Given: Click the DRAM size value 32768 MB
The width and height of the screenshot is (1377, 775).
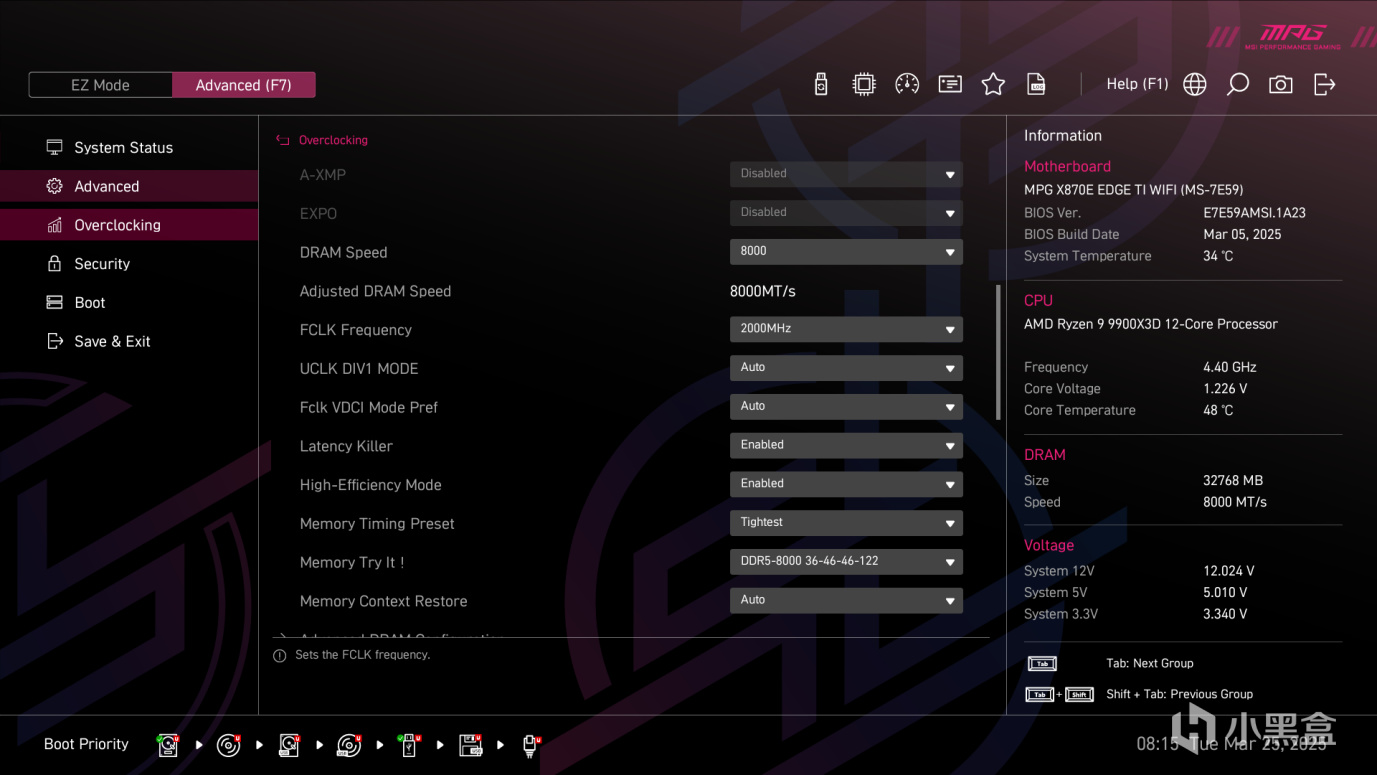Looking at the screenshot, I should point(1233,481).
